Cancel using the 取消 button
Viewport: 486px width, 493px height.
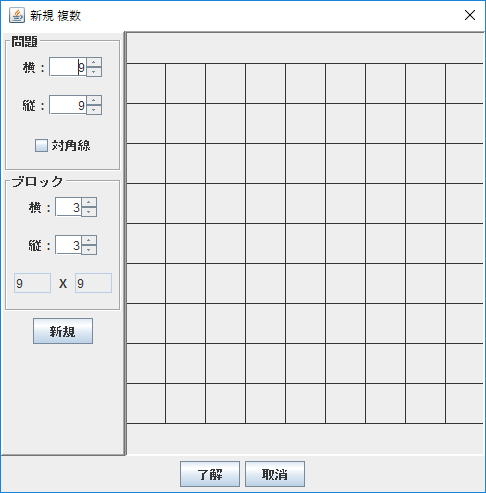coord(275,474)
